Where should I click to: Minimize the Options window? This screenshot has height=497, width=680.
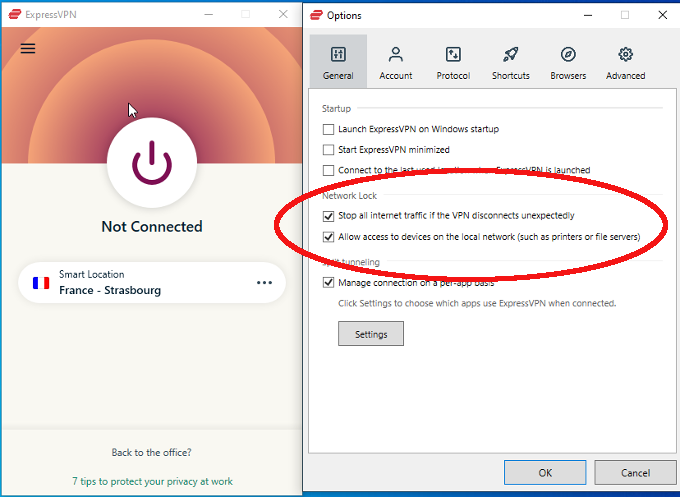(x=588, y=15)
